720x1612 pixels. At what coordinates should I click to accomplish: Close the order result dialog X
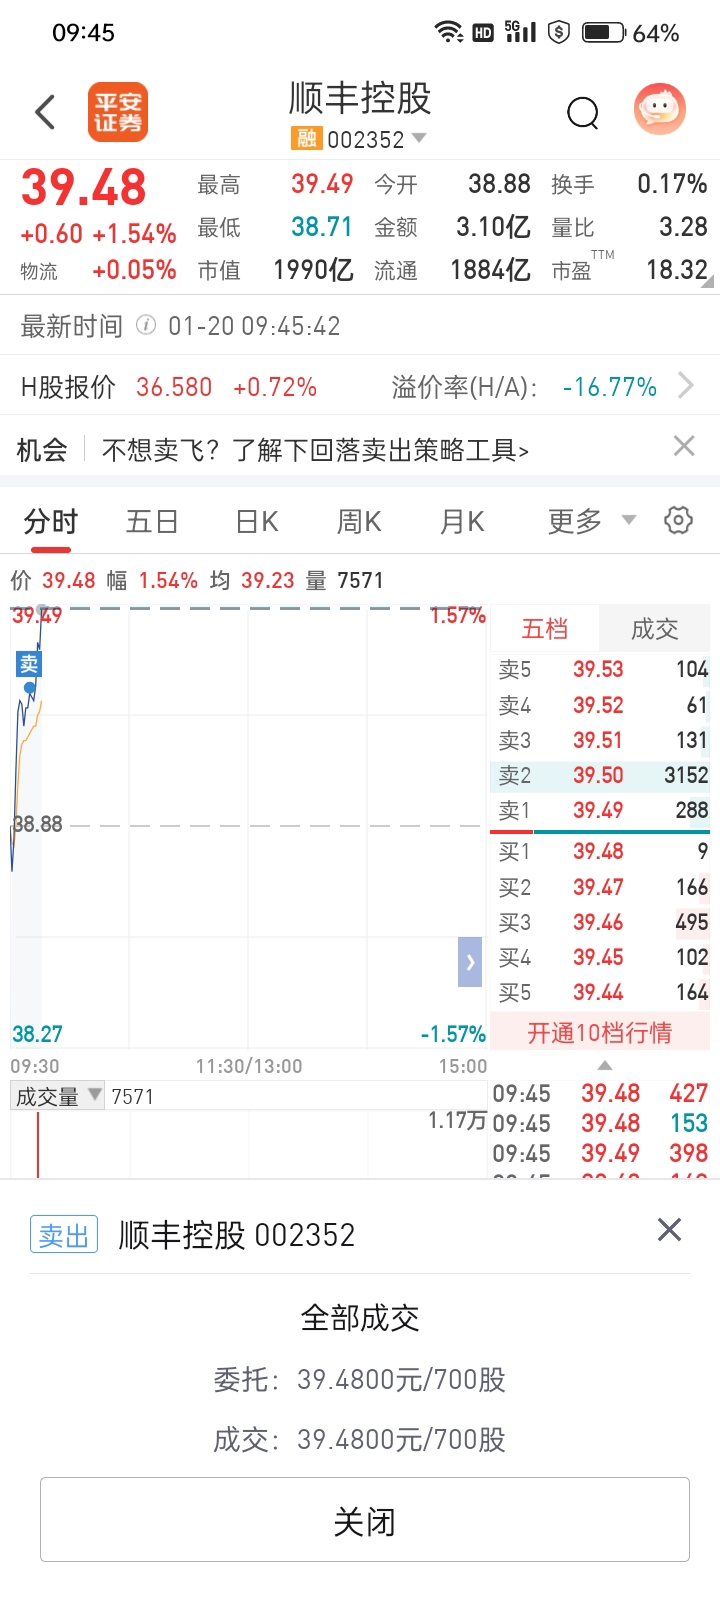click(669, 1230)
